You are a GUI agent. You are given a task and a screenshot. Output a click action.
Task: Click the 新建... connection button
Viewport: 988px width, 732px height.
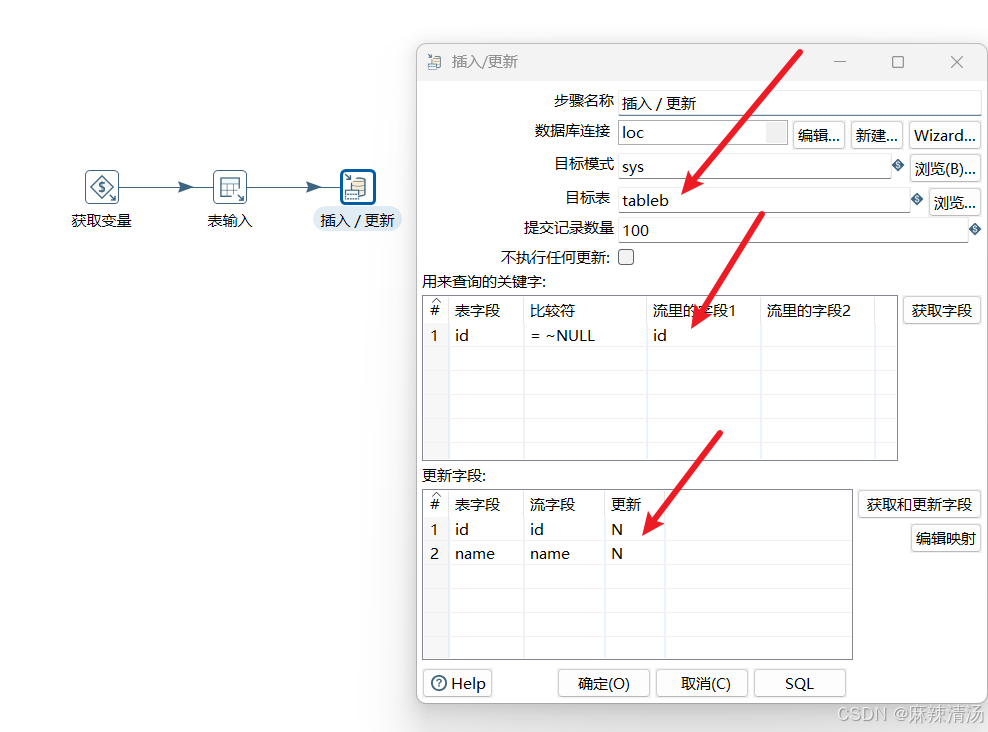point(876,135)
